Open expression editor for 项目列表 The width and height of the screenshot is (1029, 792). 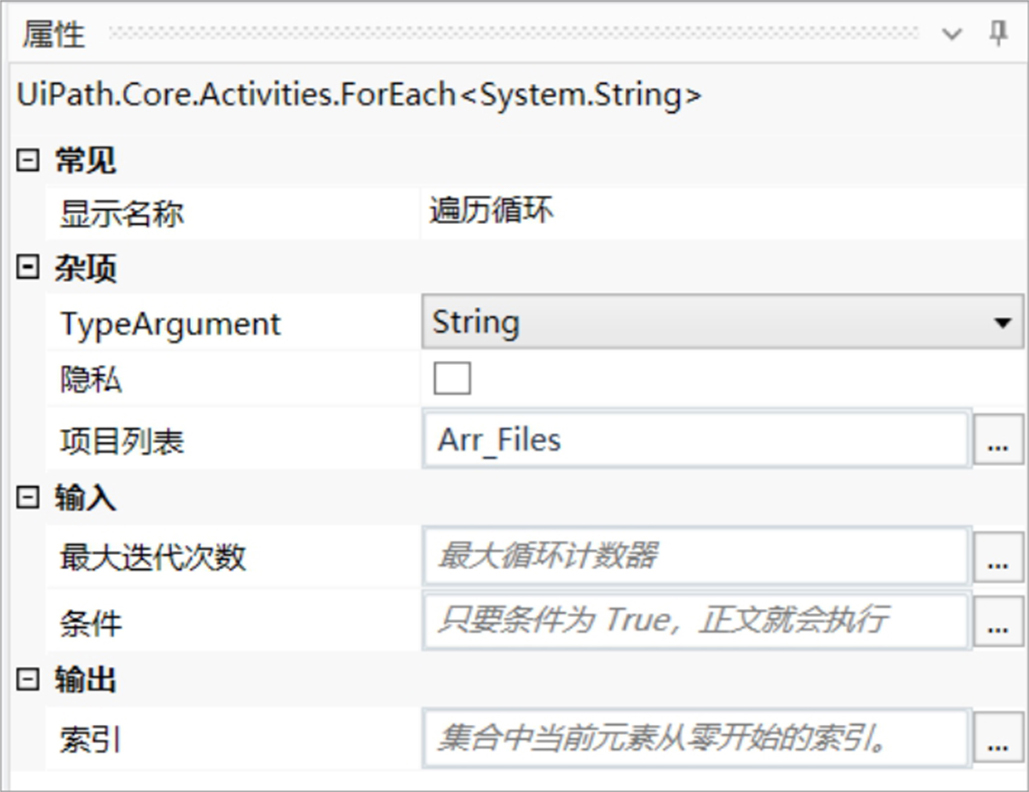998,440
